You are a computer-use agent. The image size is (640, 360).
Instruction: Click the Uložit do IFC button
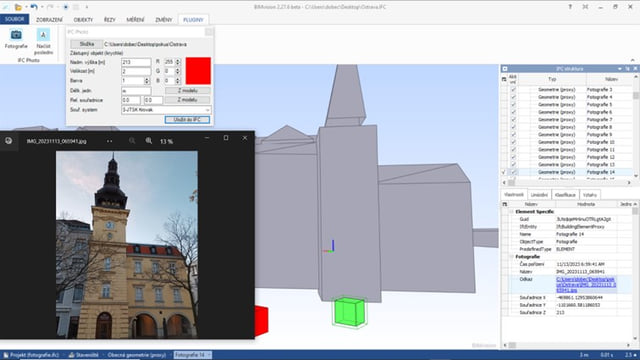(x=187, y=120)
